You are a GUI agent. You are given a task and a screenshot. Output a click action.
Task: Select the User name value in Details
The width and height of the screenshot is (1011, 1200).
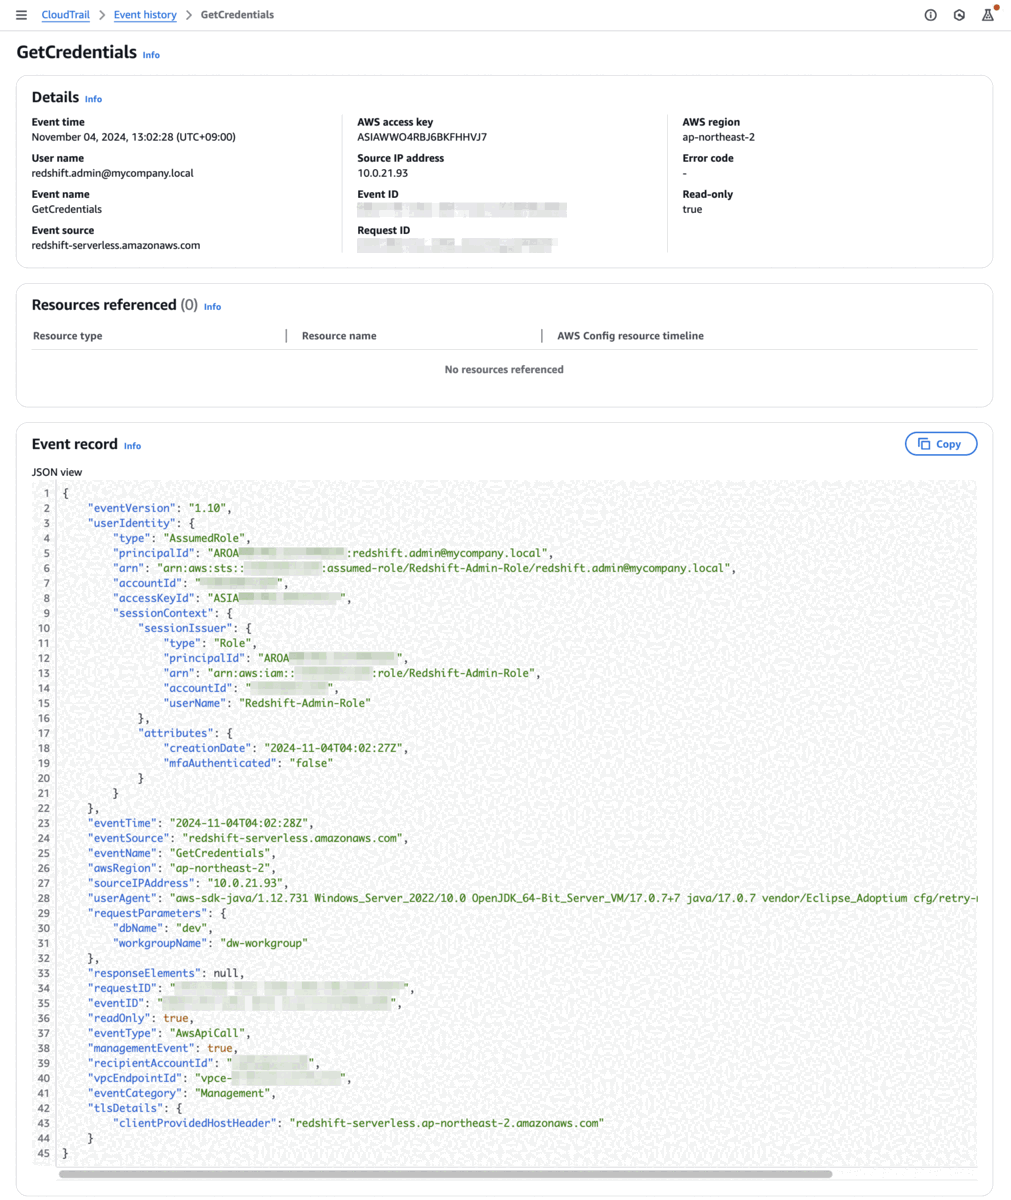pyautogui.click(x=113, y=173)
